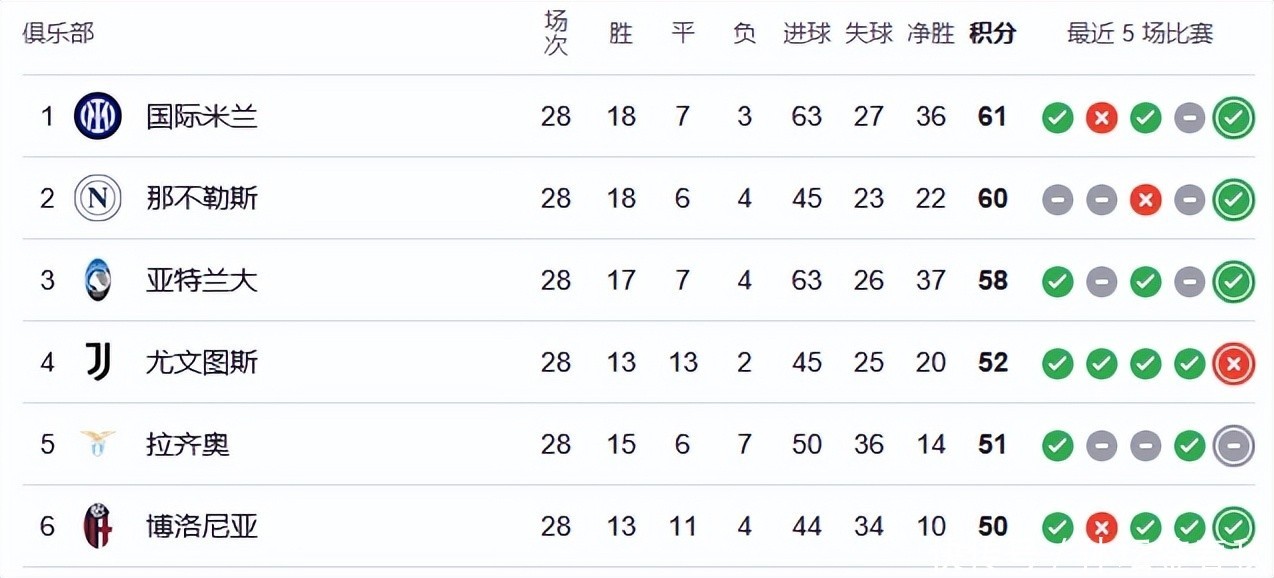Click the Inter Milan club crest
1274x578 pixels.
tap(98, 116)
